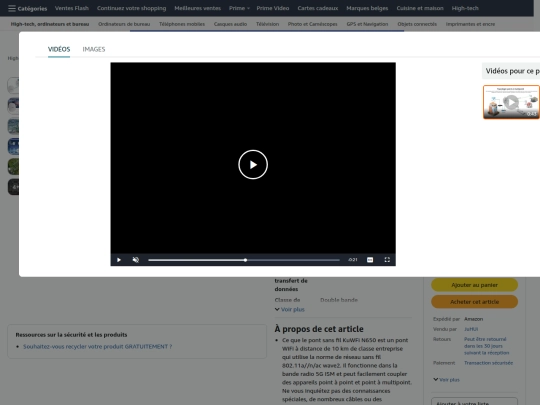Open Prime Video link
540x405 pixels.
point(273,8)
